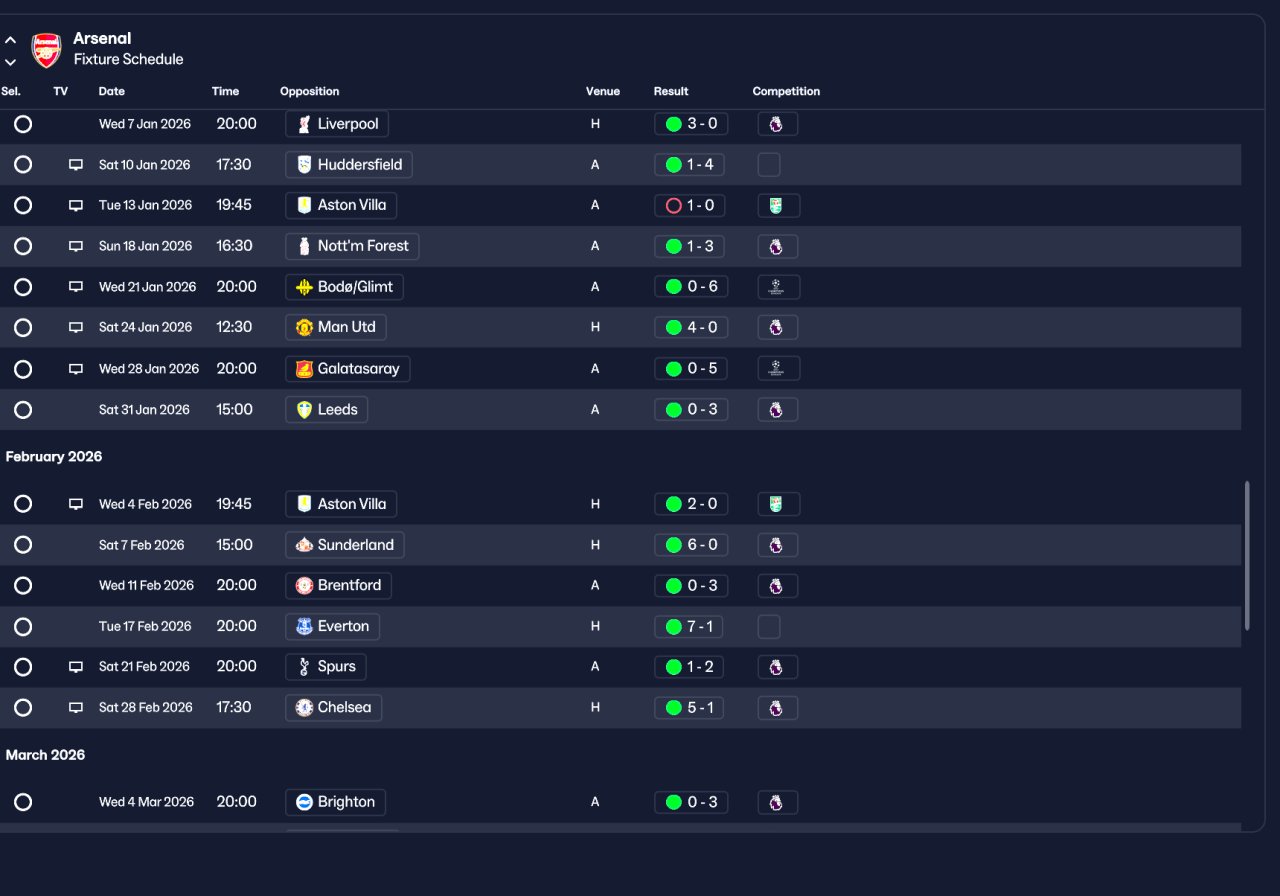
Task: View the 0 - 6 result against Bodø/Glimt
Action: pos(691,287)
